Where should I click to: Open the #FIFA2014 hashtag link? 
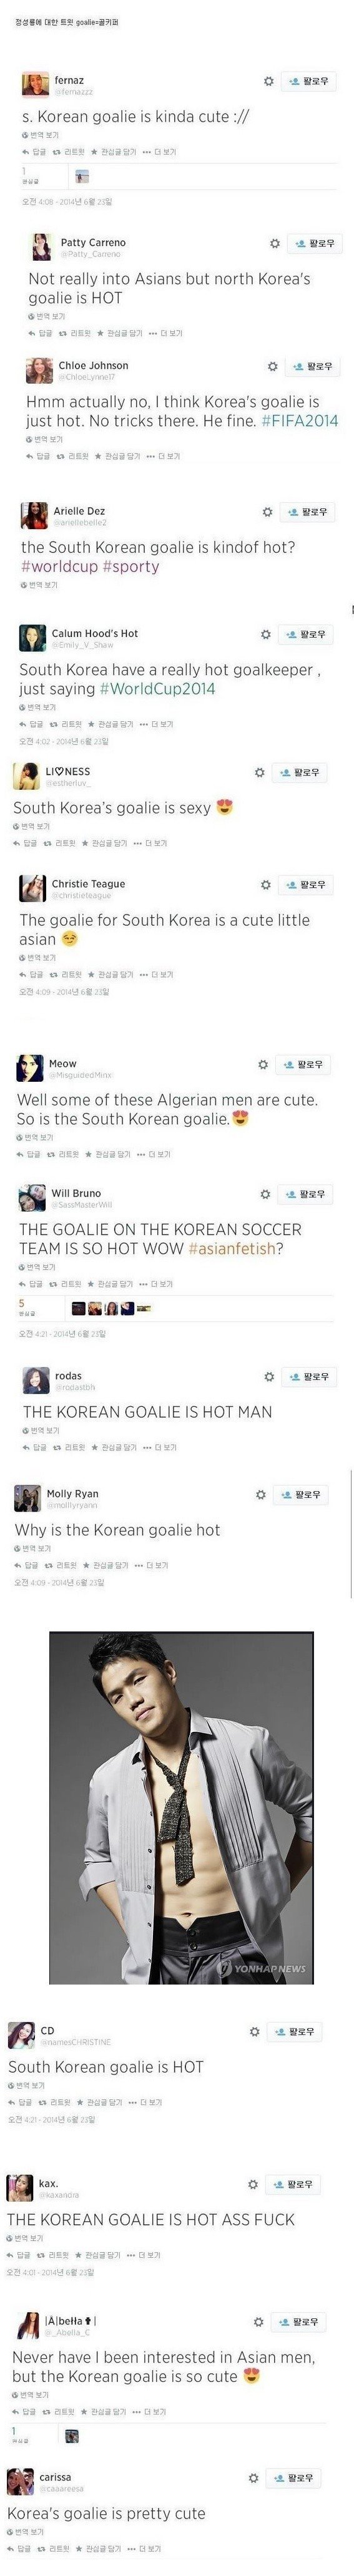coord(300,421)
